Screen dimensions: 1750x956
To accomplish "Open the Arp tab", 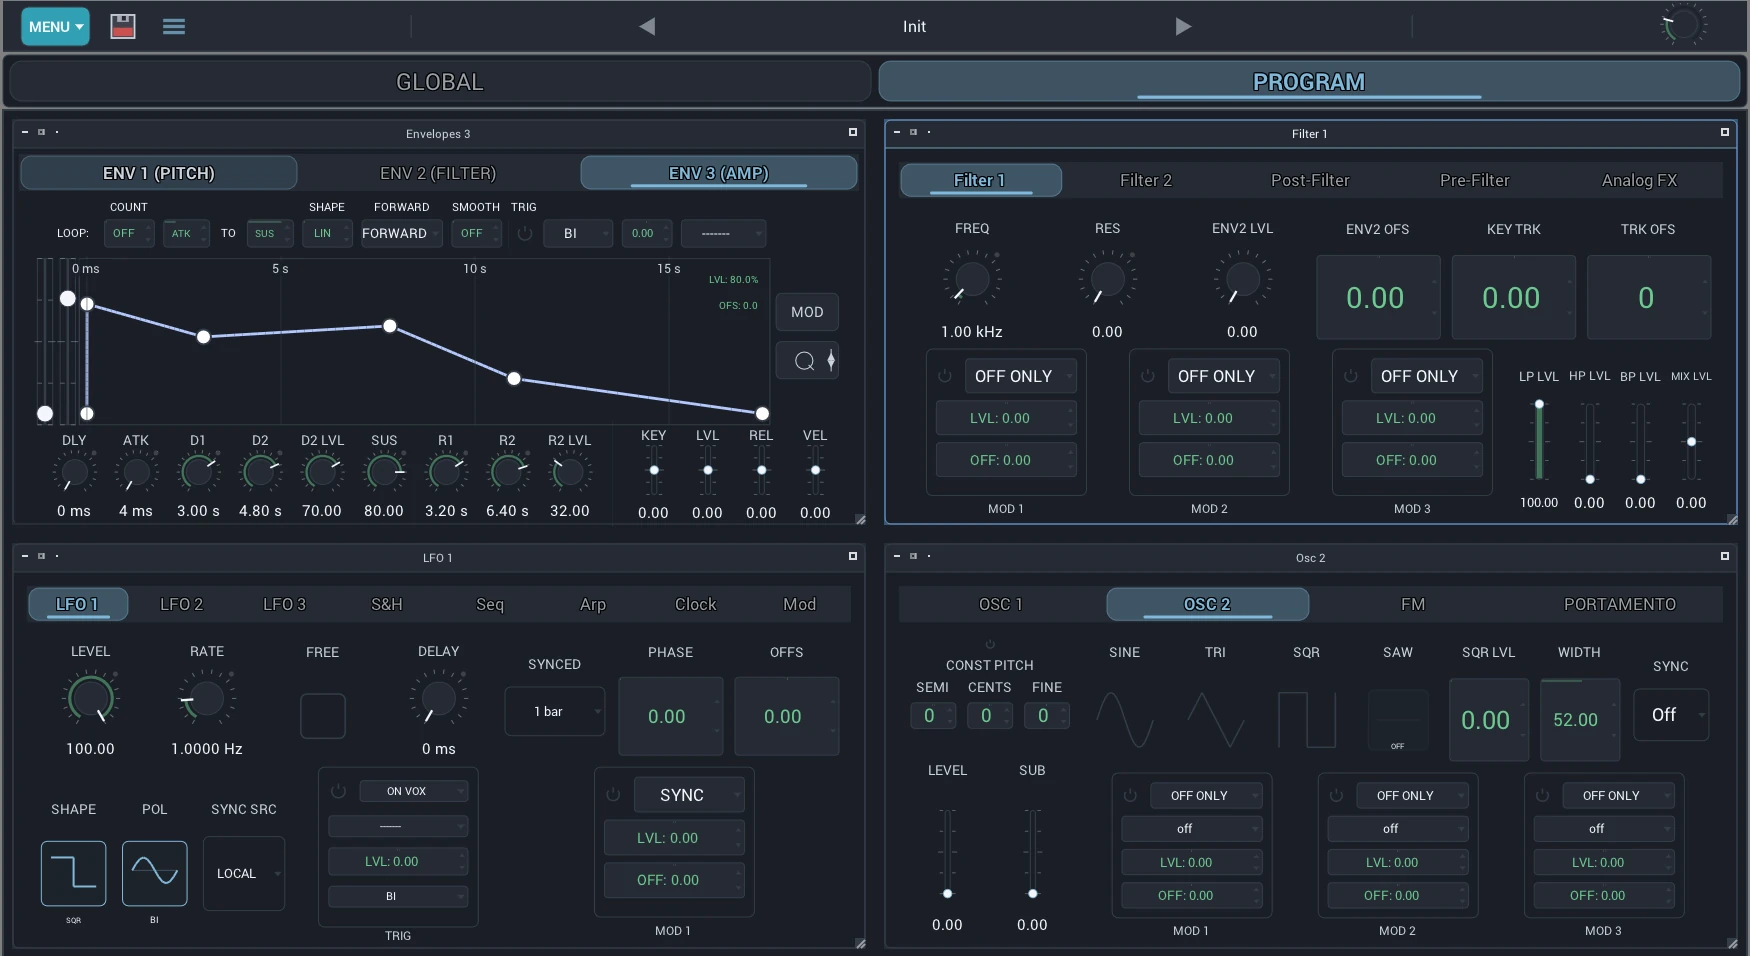I will [593, 604].
